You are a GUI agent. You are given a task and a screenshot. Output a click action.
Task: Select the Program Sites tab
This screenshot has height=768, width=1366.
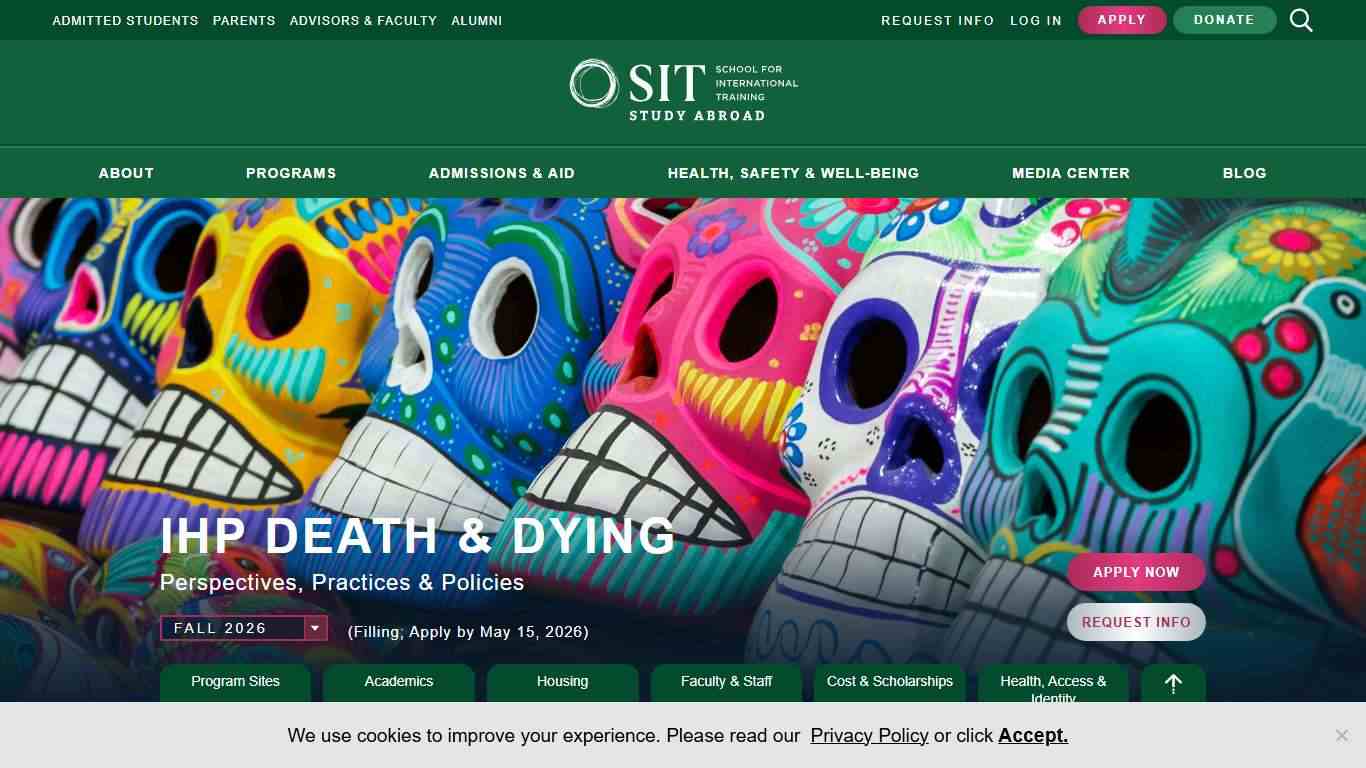tap(235, 682)
